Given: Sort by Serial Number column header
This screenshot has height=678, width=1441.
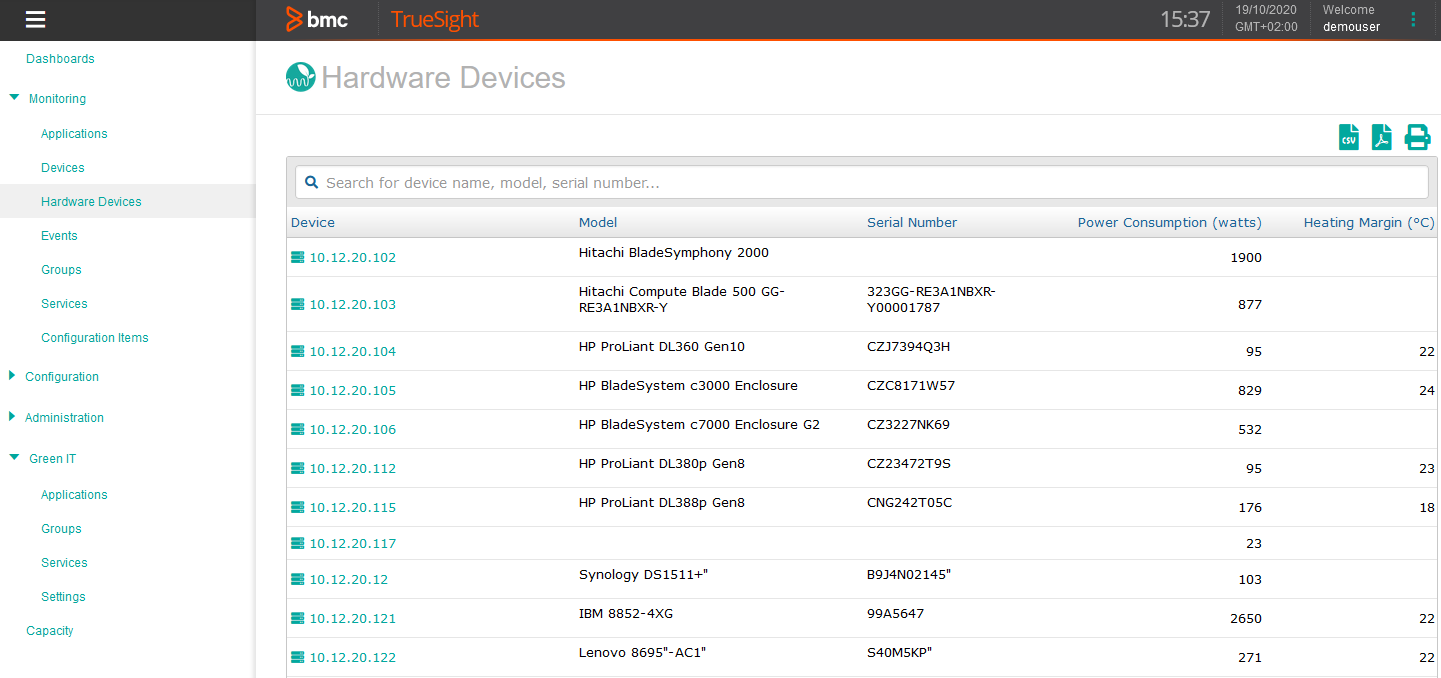Looking at the screenshot, I should 912,223.
